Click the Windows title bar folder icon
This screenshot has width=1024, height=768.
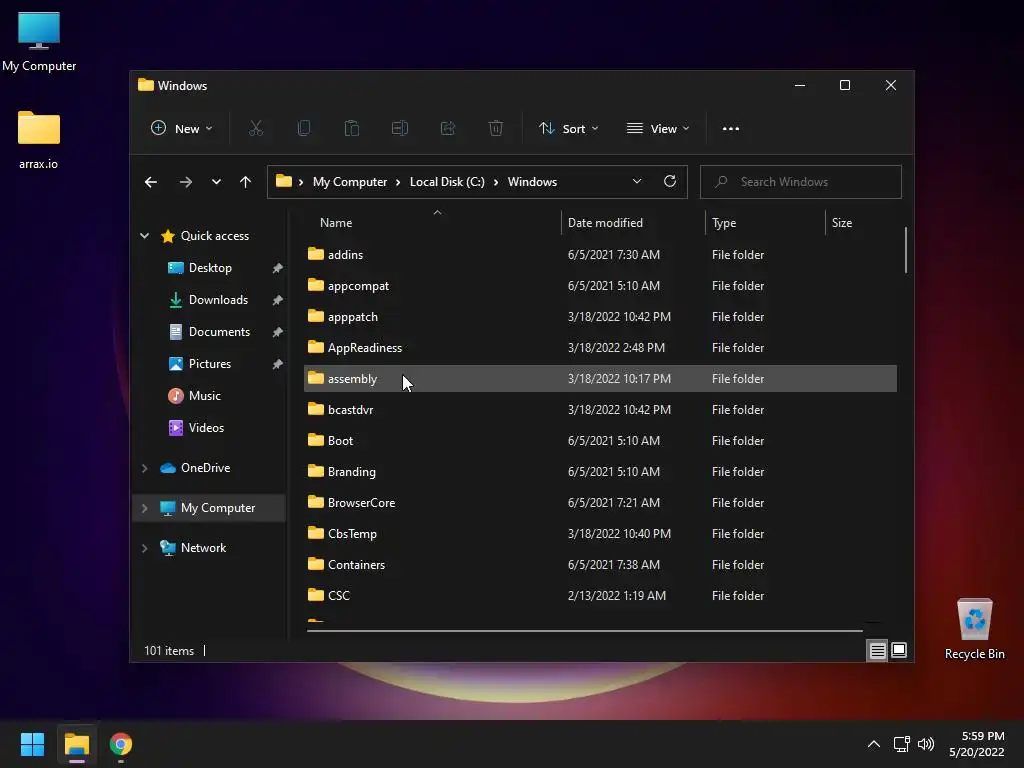pyautogui.click(x=146, y=85)
